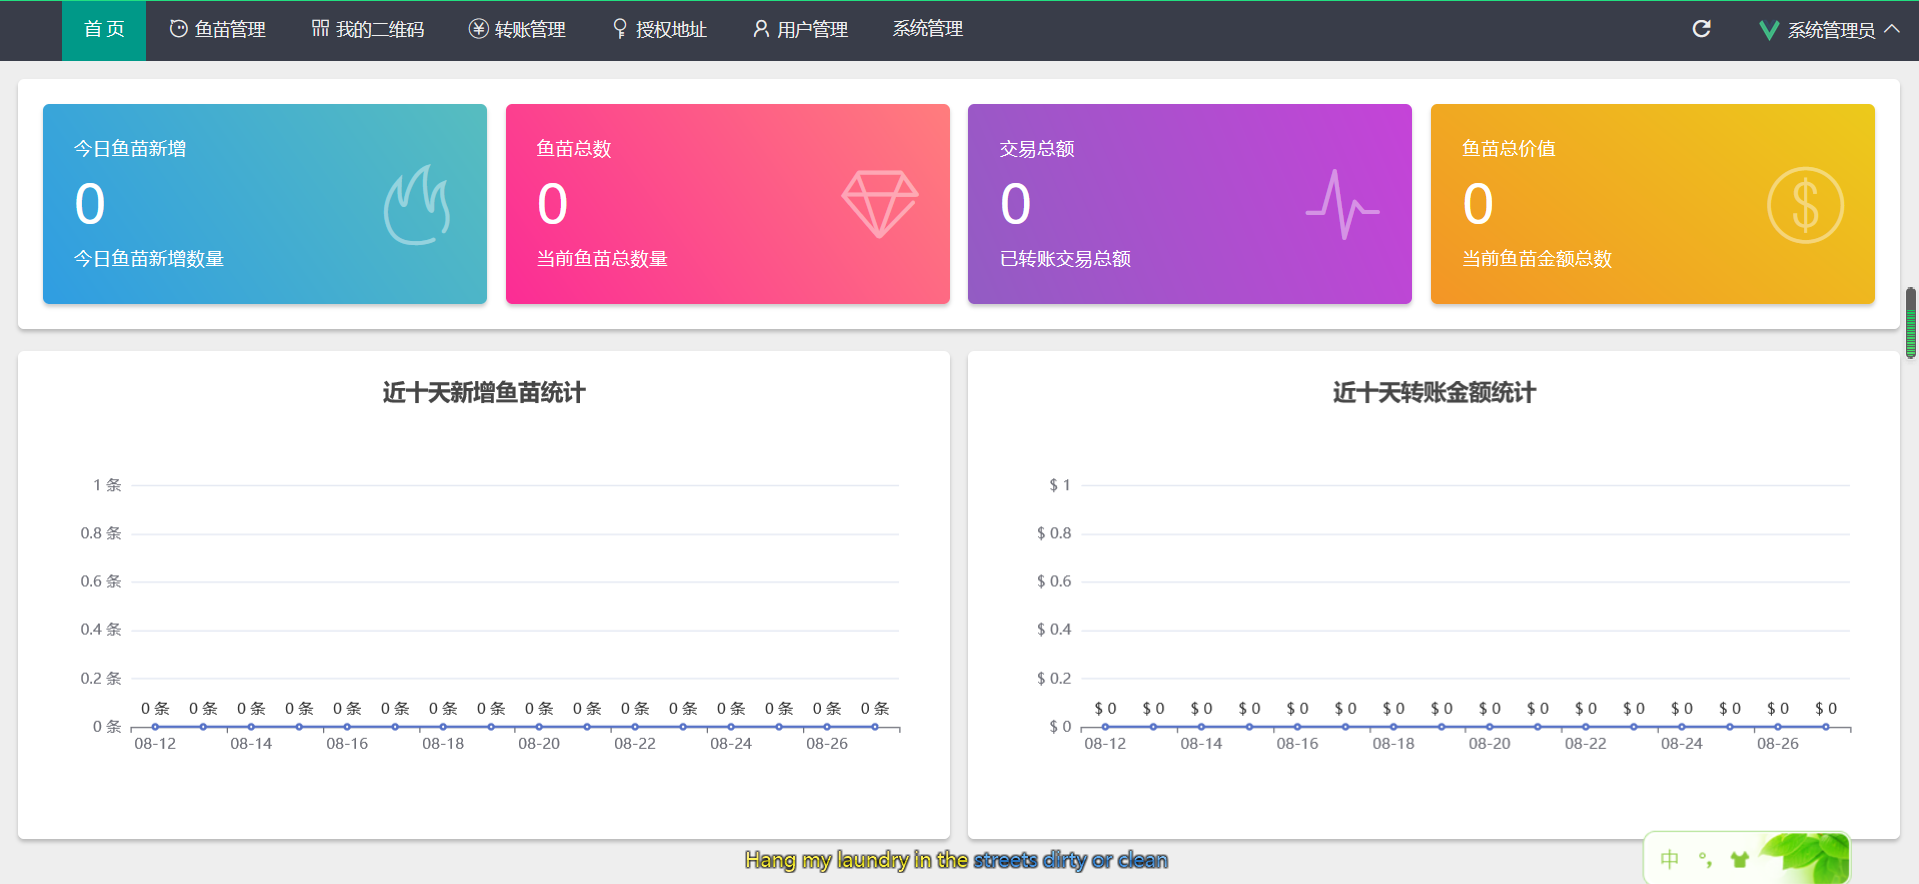The image size is (1919, 884).
Task: Click the 08-22 label on transfer chart axis
Action: click(1586, 744)
